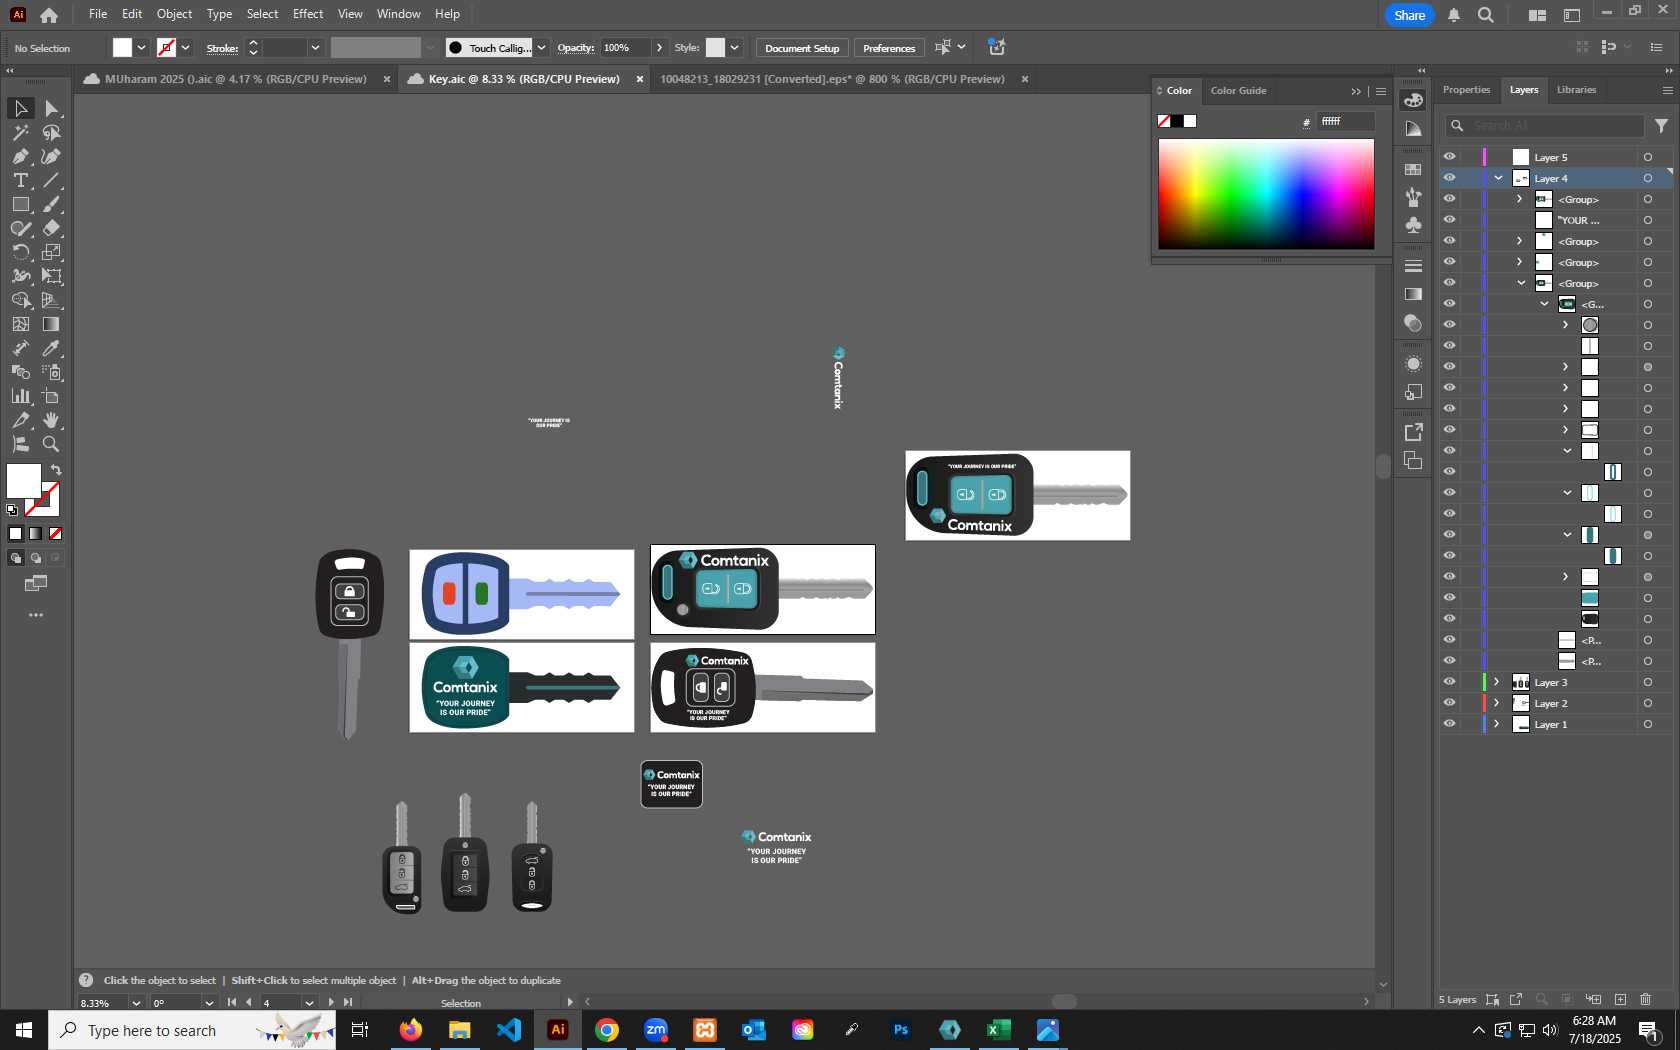Click the Fill white swatch in toolbar

point(23,481)
